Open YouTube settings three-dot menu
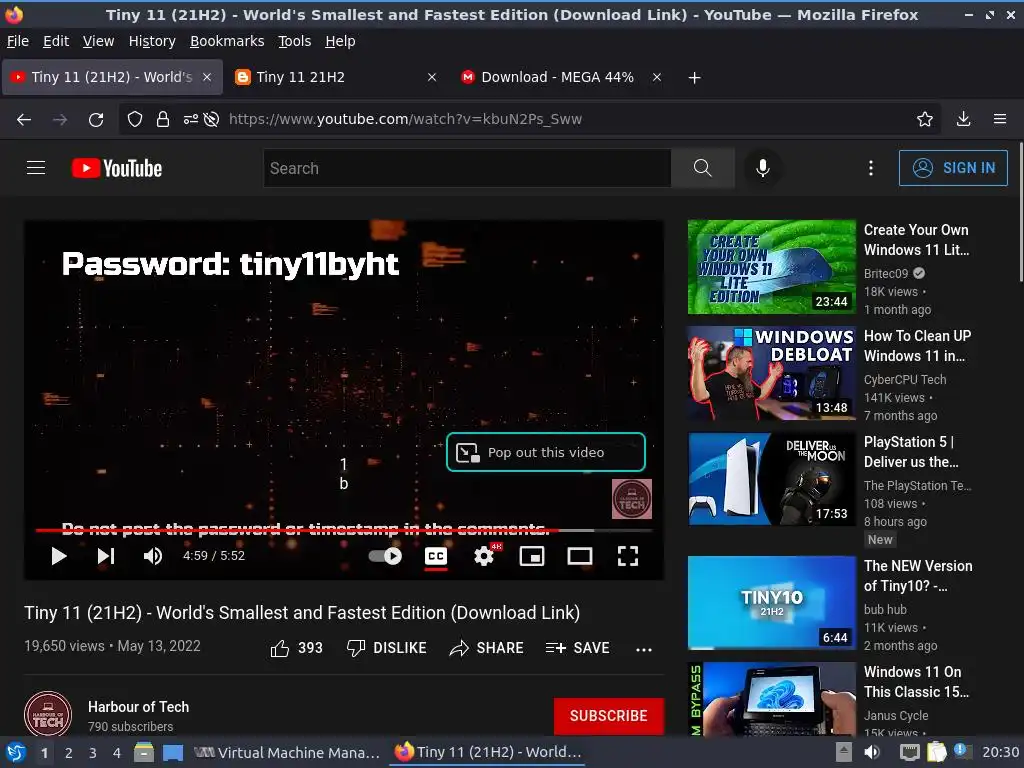 871,168
